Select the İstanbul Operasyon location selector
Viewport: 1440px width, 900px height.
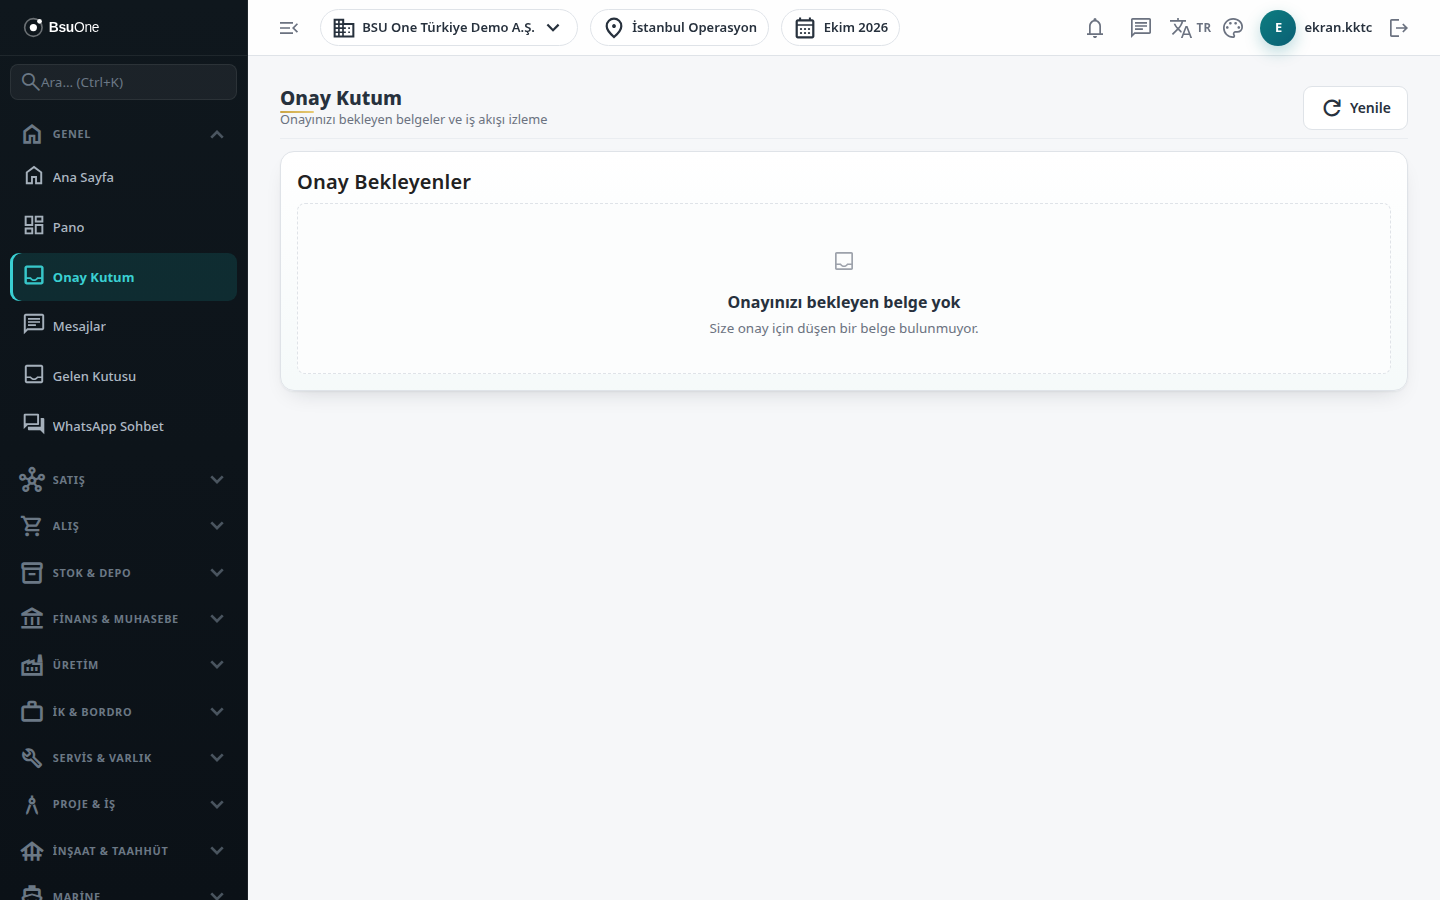(x=679, y=28)
